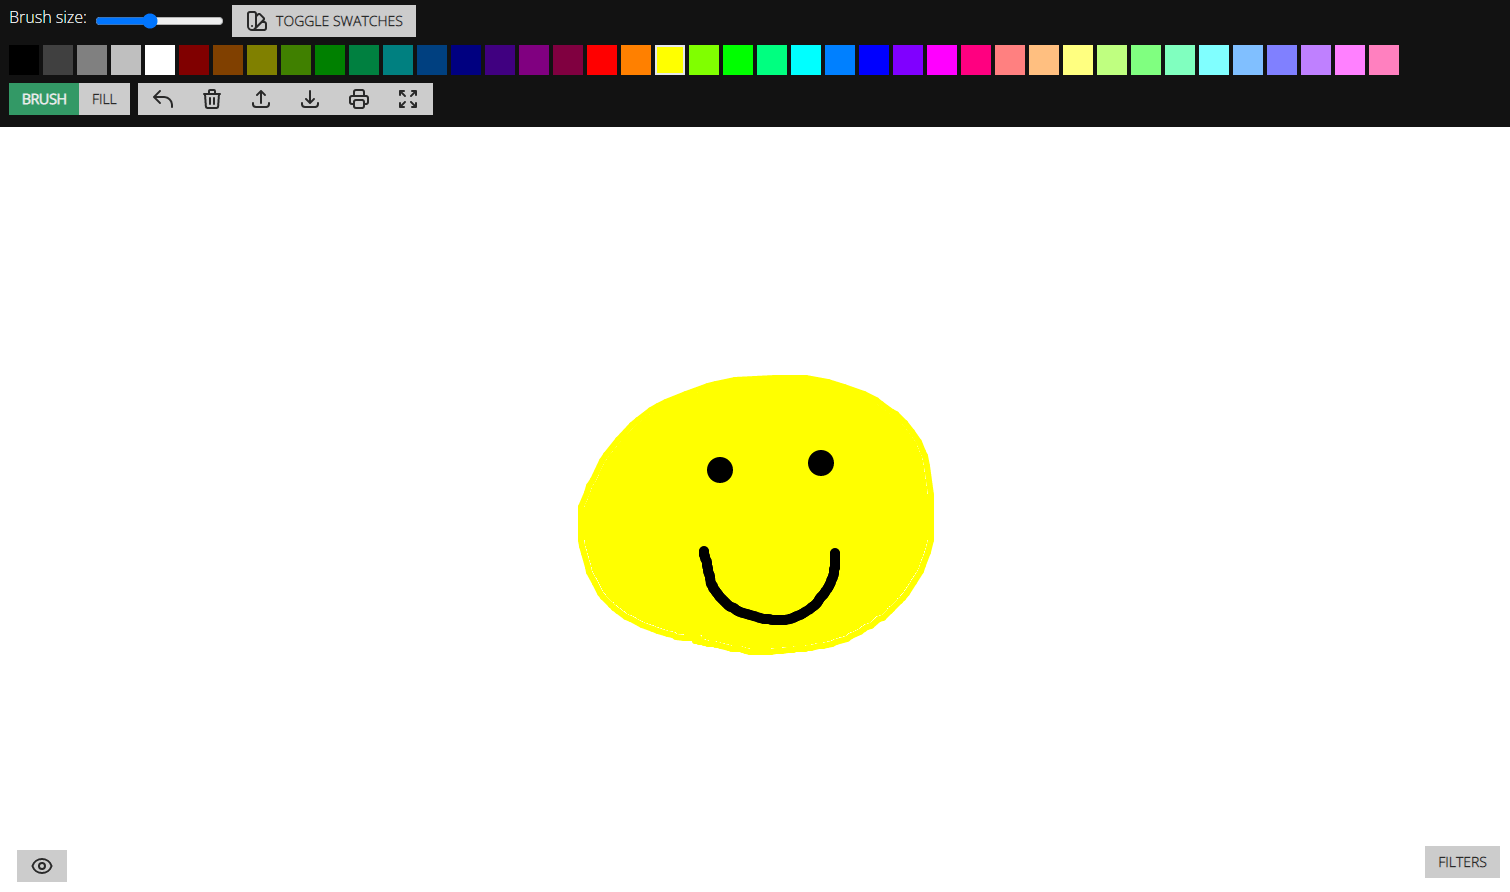
Task: Download the drawing via the download icon
Action: tap(310, 98)
